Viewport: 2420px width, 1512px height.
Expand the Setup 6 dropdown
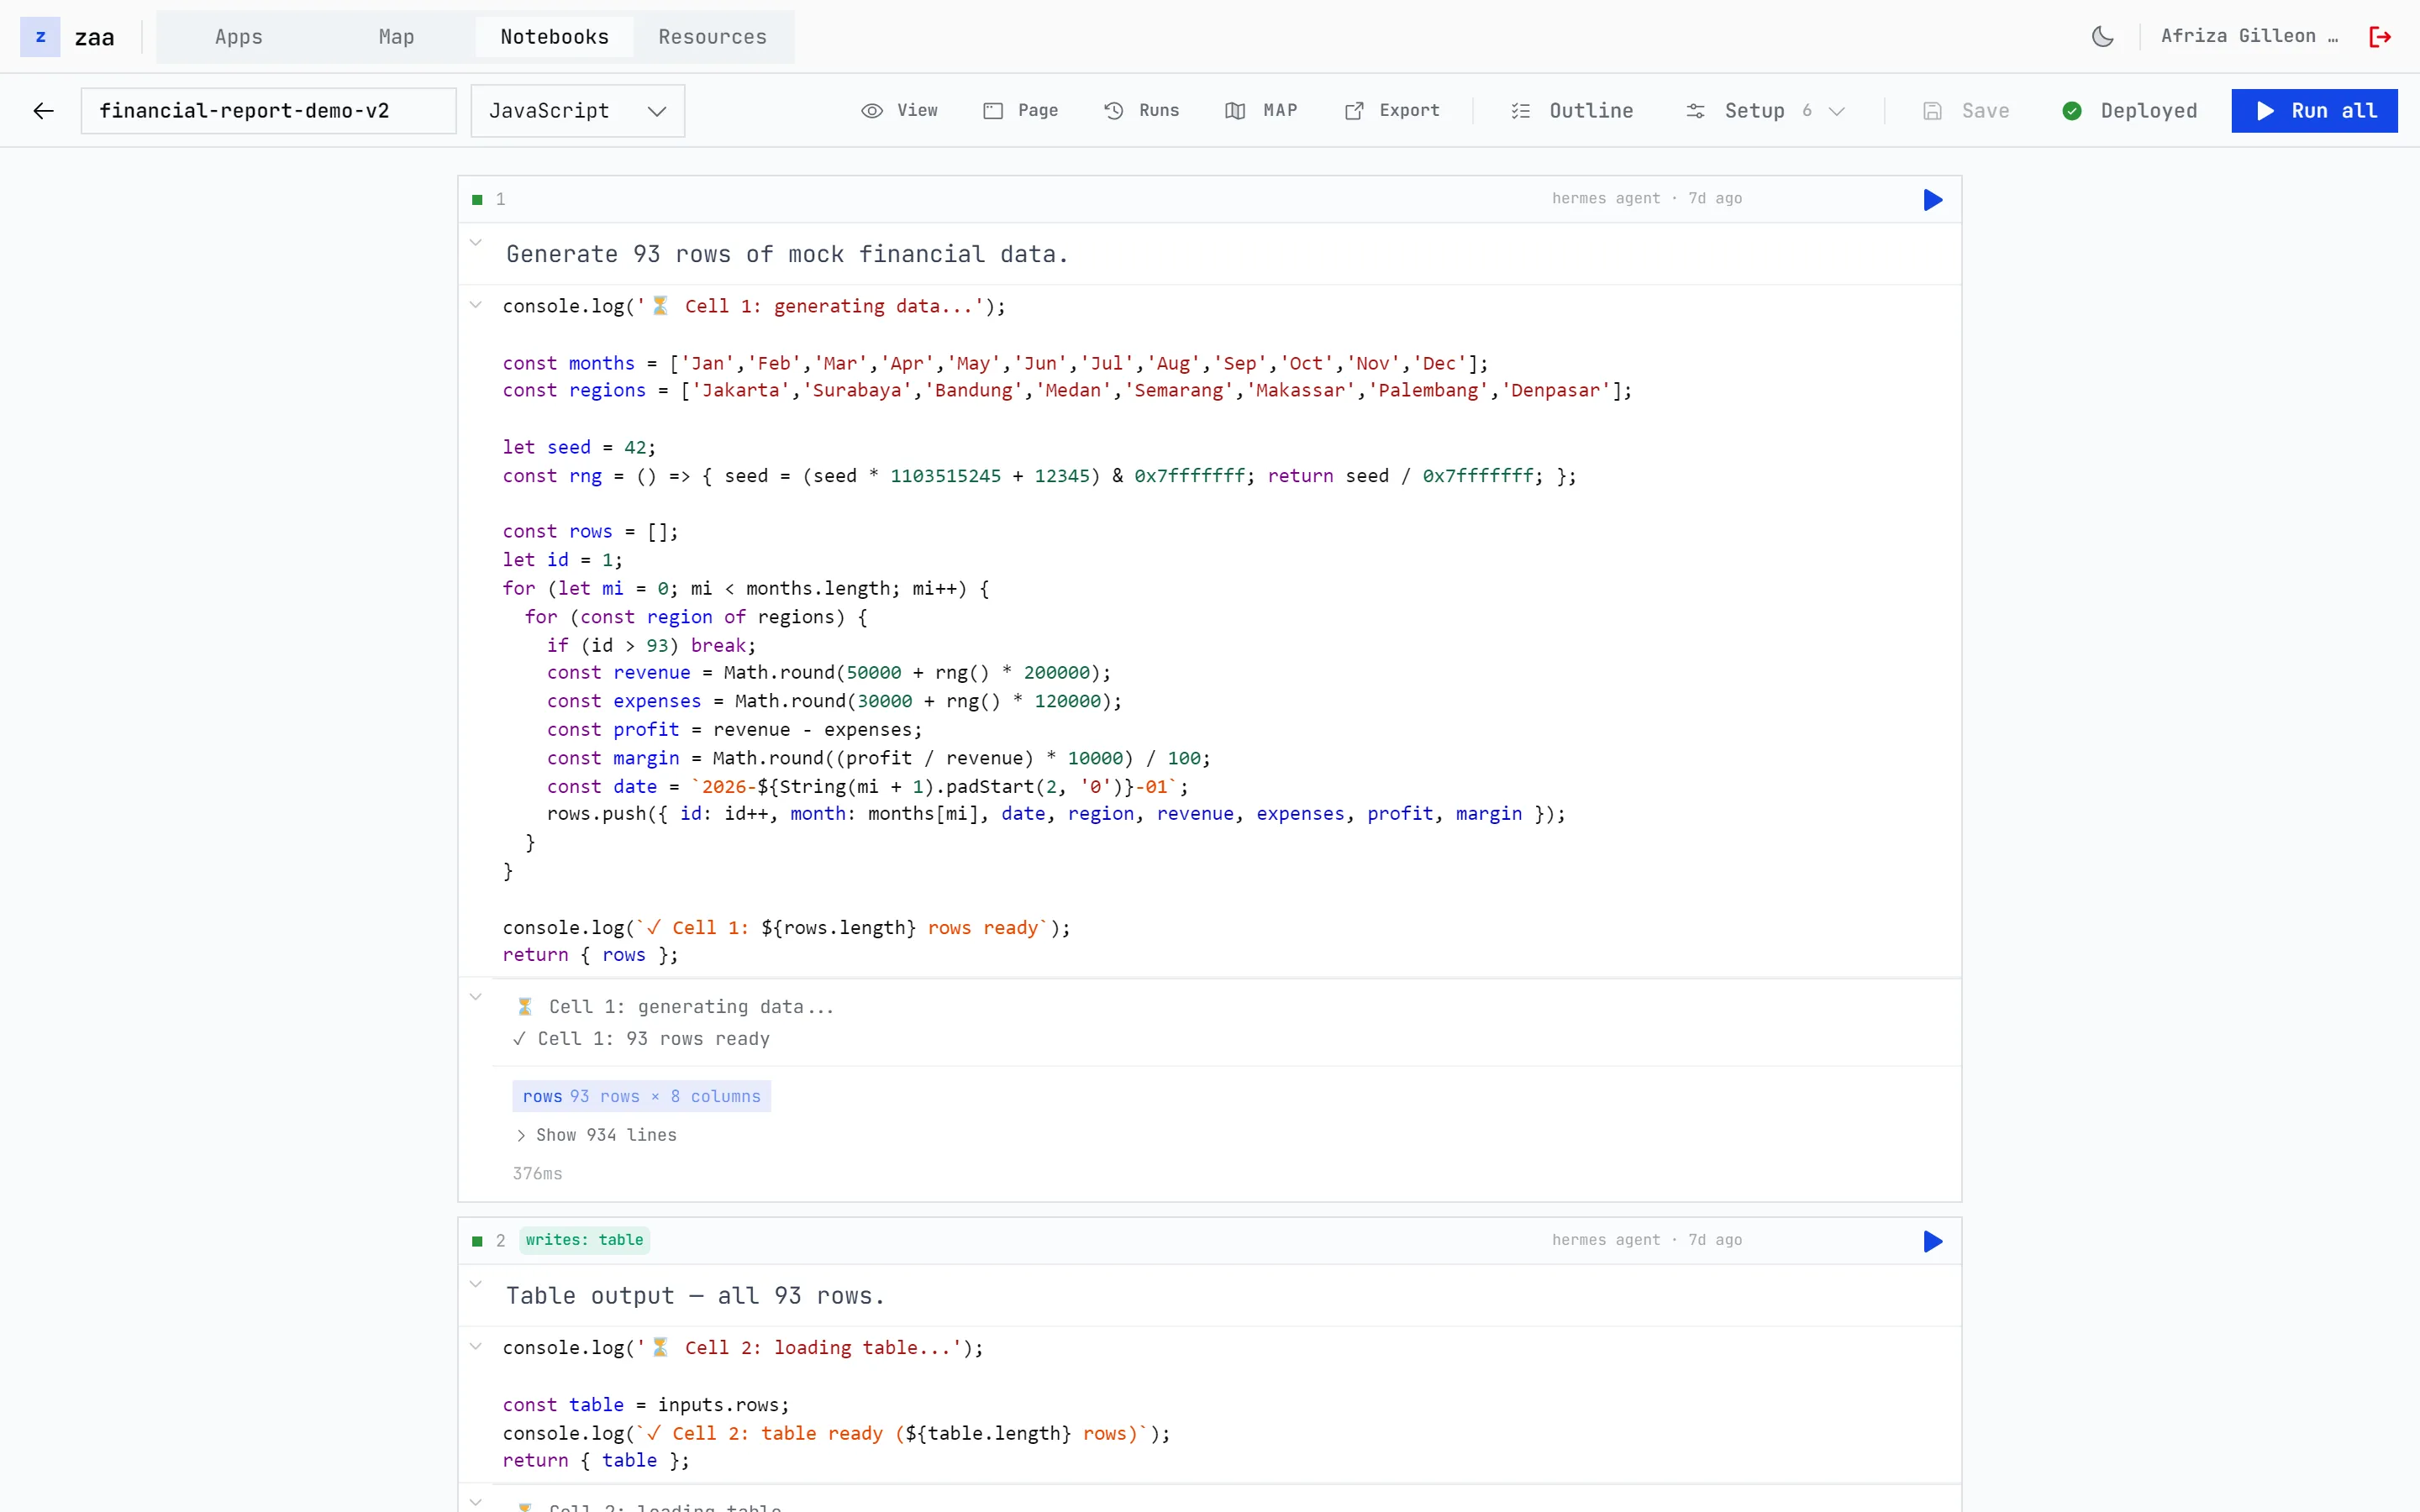click(x=1765, y=111)
